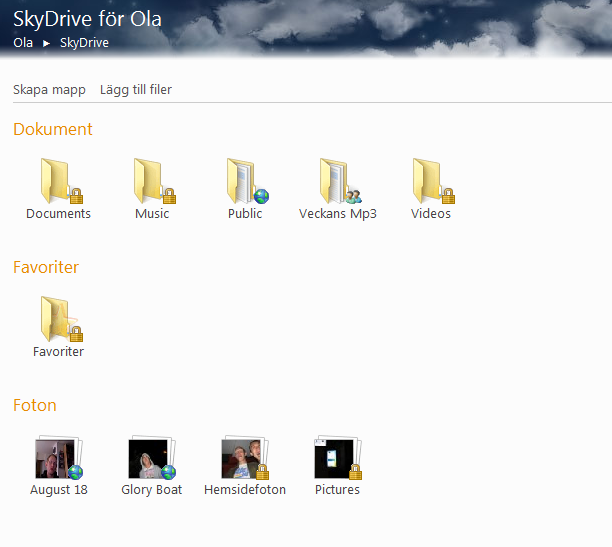Open the Pictures photo album thumbnail
Screen dimensions: 612x547
tap(338, 458)
